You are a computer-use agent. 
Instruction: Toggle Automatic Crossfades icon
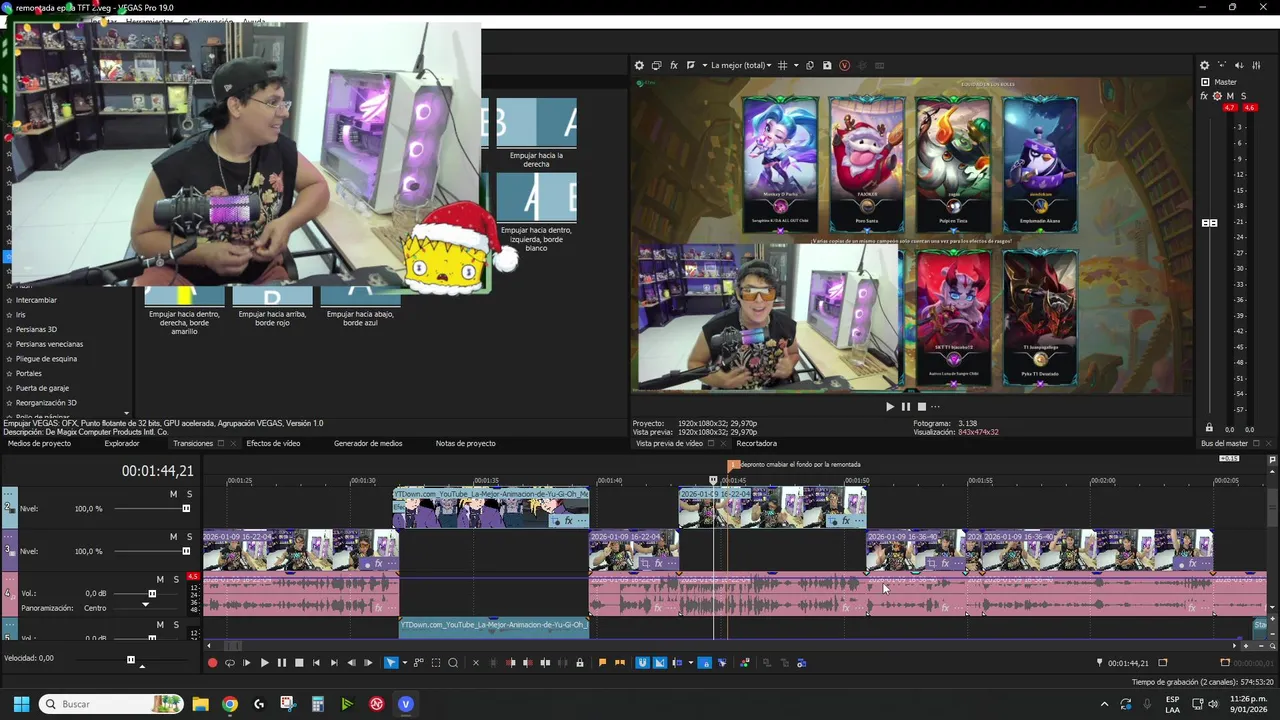pyautogui.click(x=659, y=662)
